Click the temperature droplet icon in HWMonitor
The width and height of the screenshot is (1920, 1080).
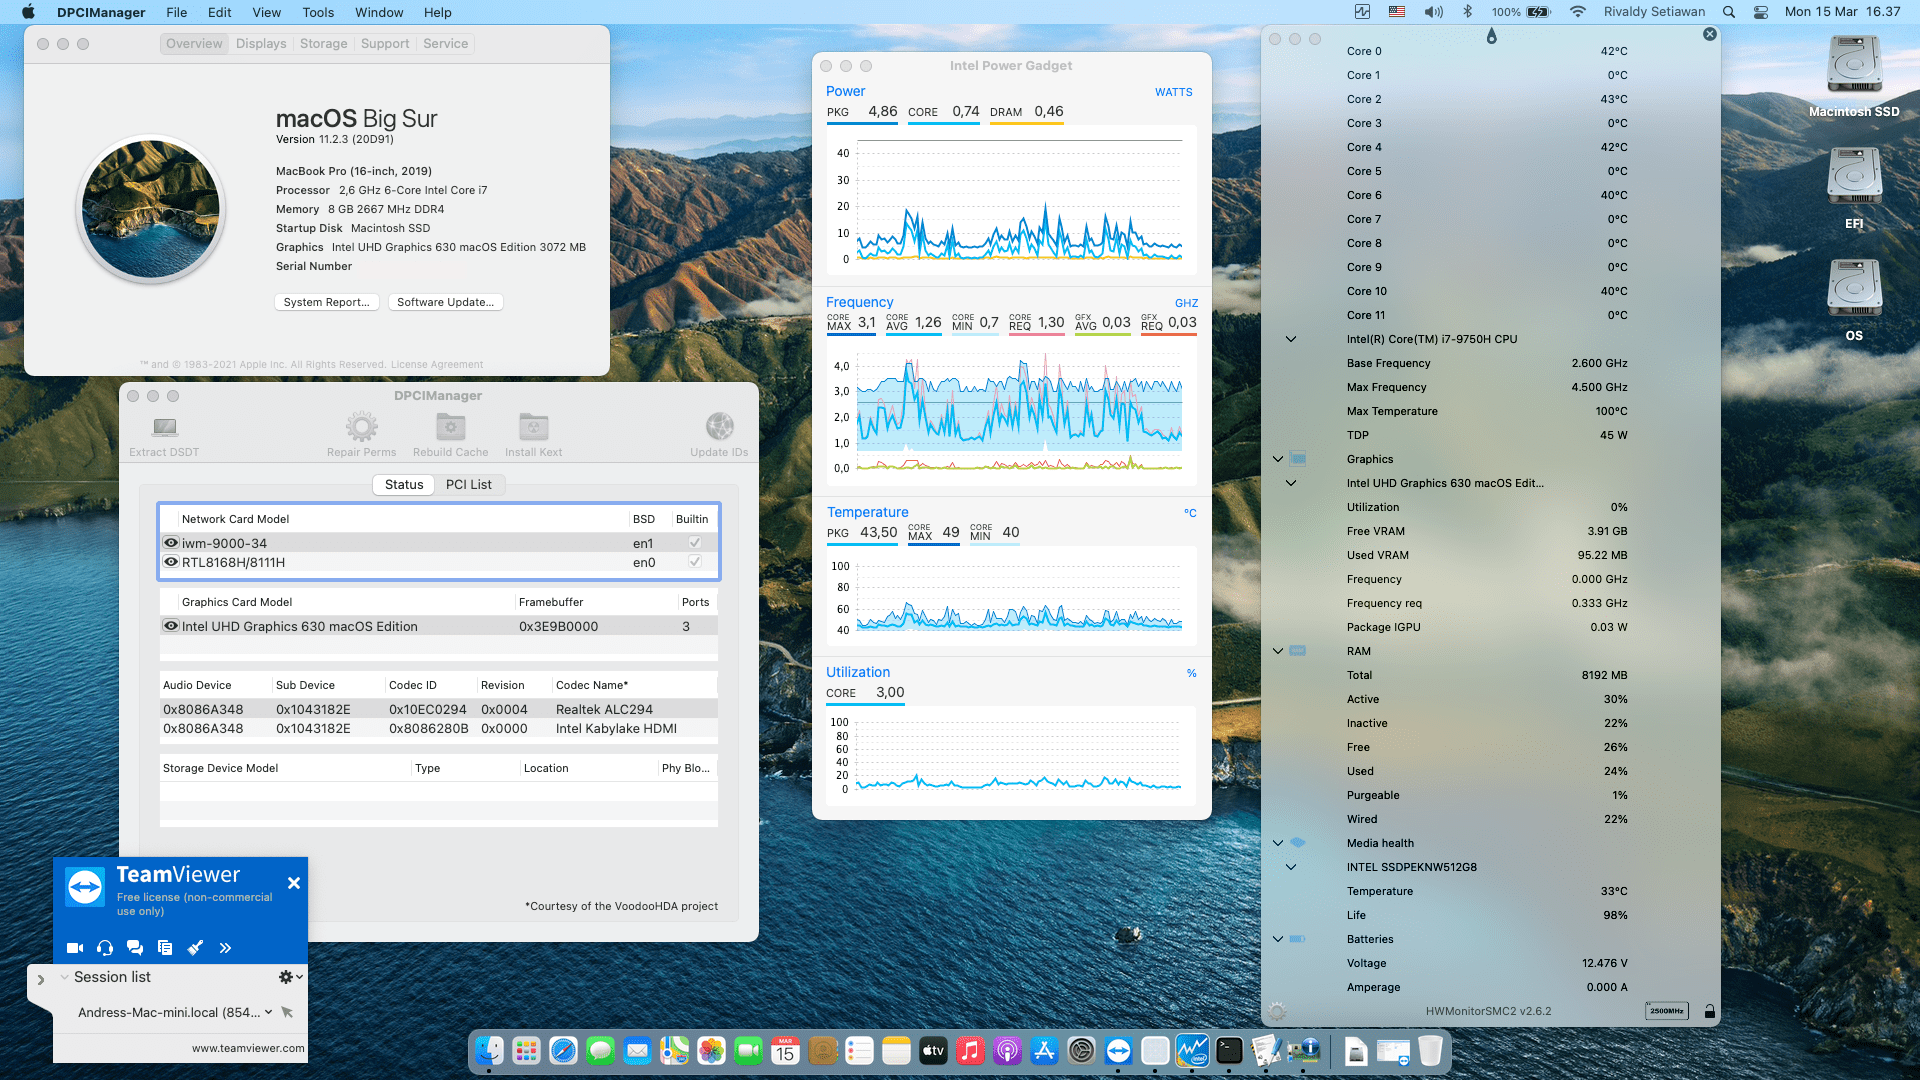[1491, 36]
